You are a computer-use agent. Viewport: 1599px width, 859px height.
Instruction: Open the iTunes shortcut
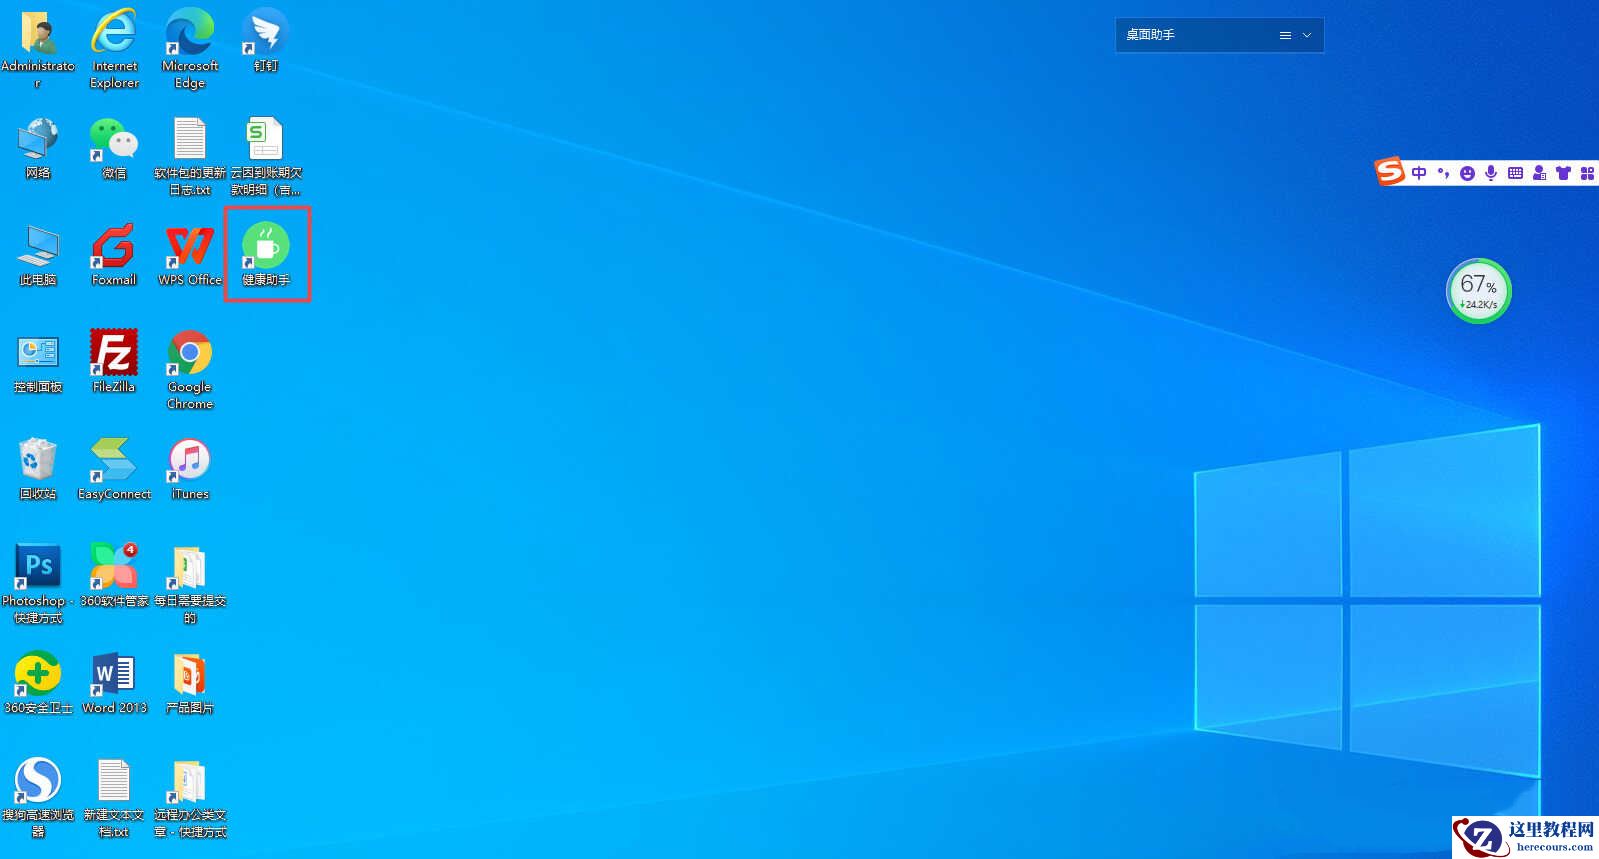189,460
